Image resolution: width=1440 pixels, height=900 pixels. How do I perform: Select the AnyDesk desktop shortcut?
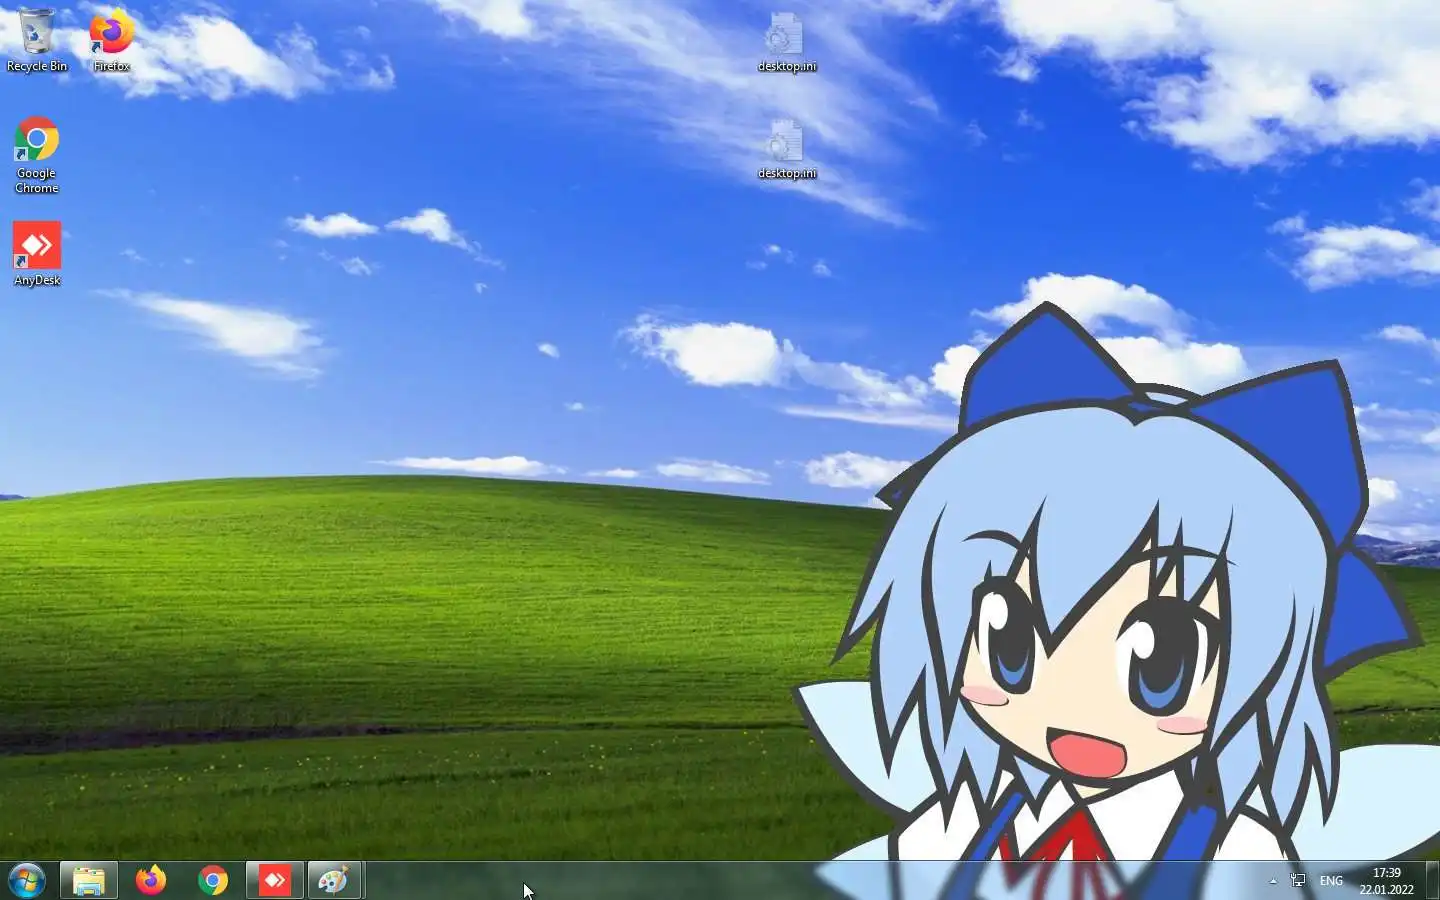[x=37, y=254]
